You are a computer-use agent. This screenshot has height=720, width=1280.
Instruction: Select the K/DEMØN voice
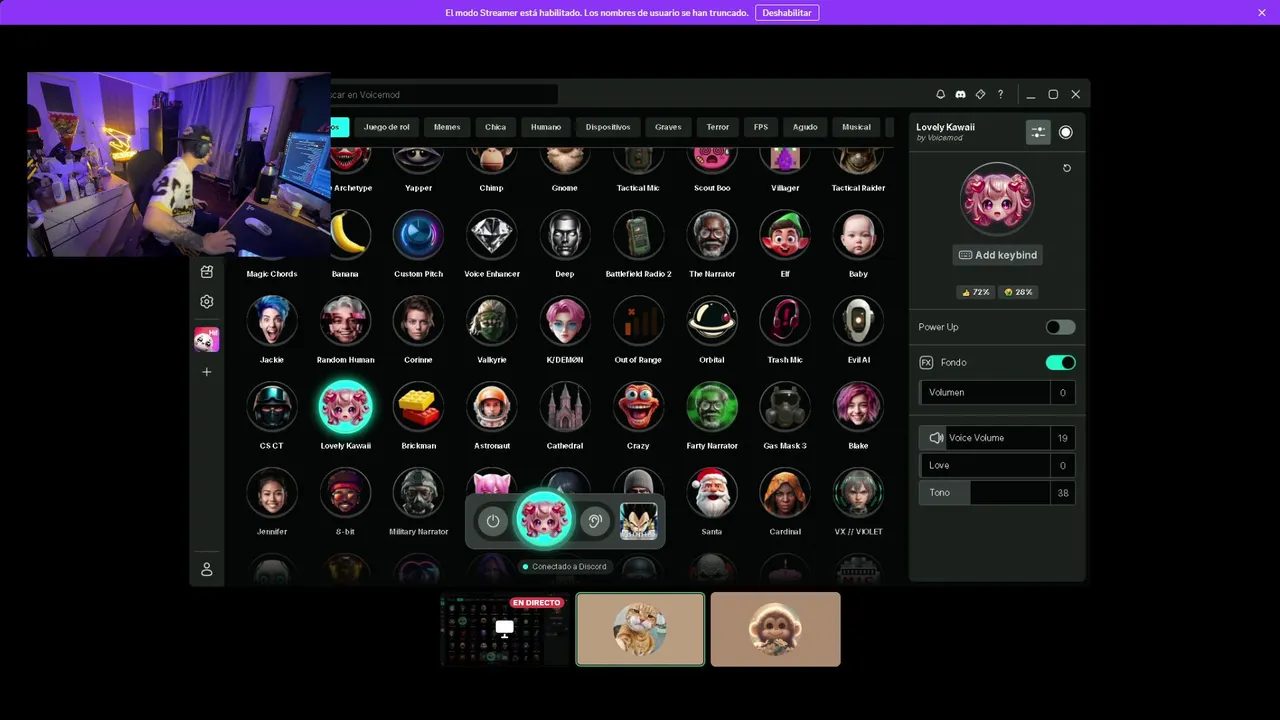(565, 321)
